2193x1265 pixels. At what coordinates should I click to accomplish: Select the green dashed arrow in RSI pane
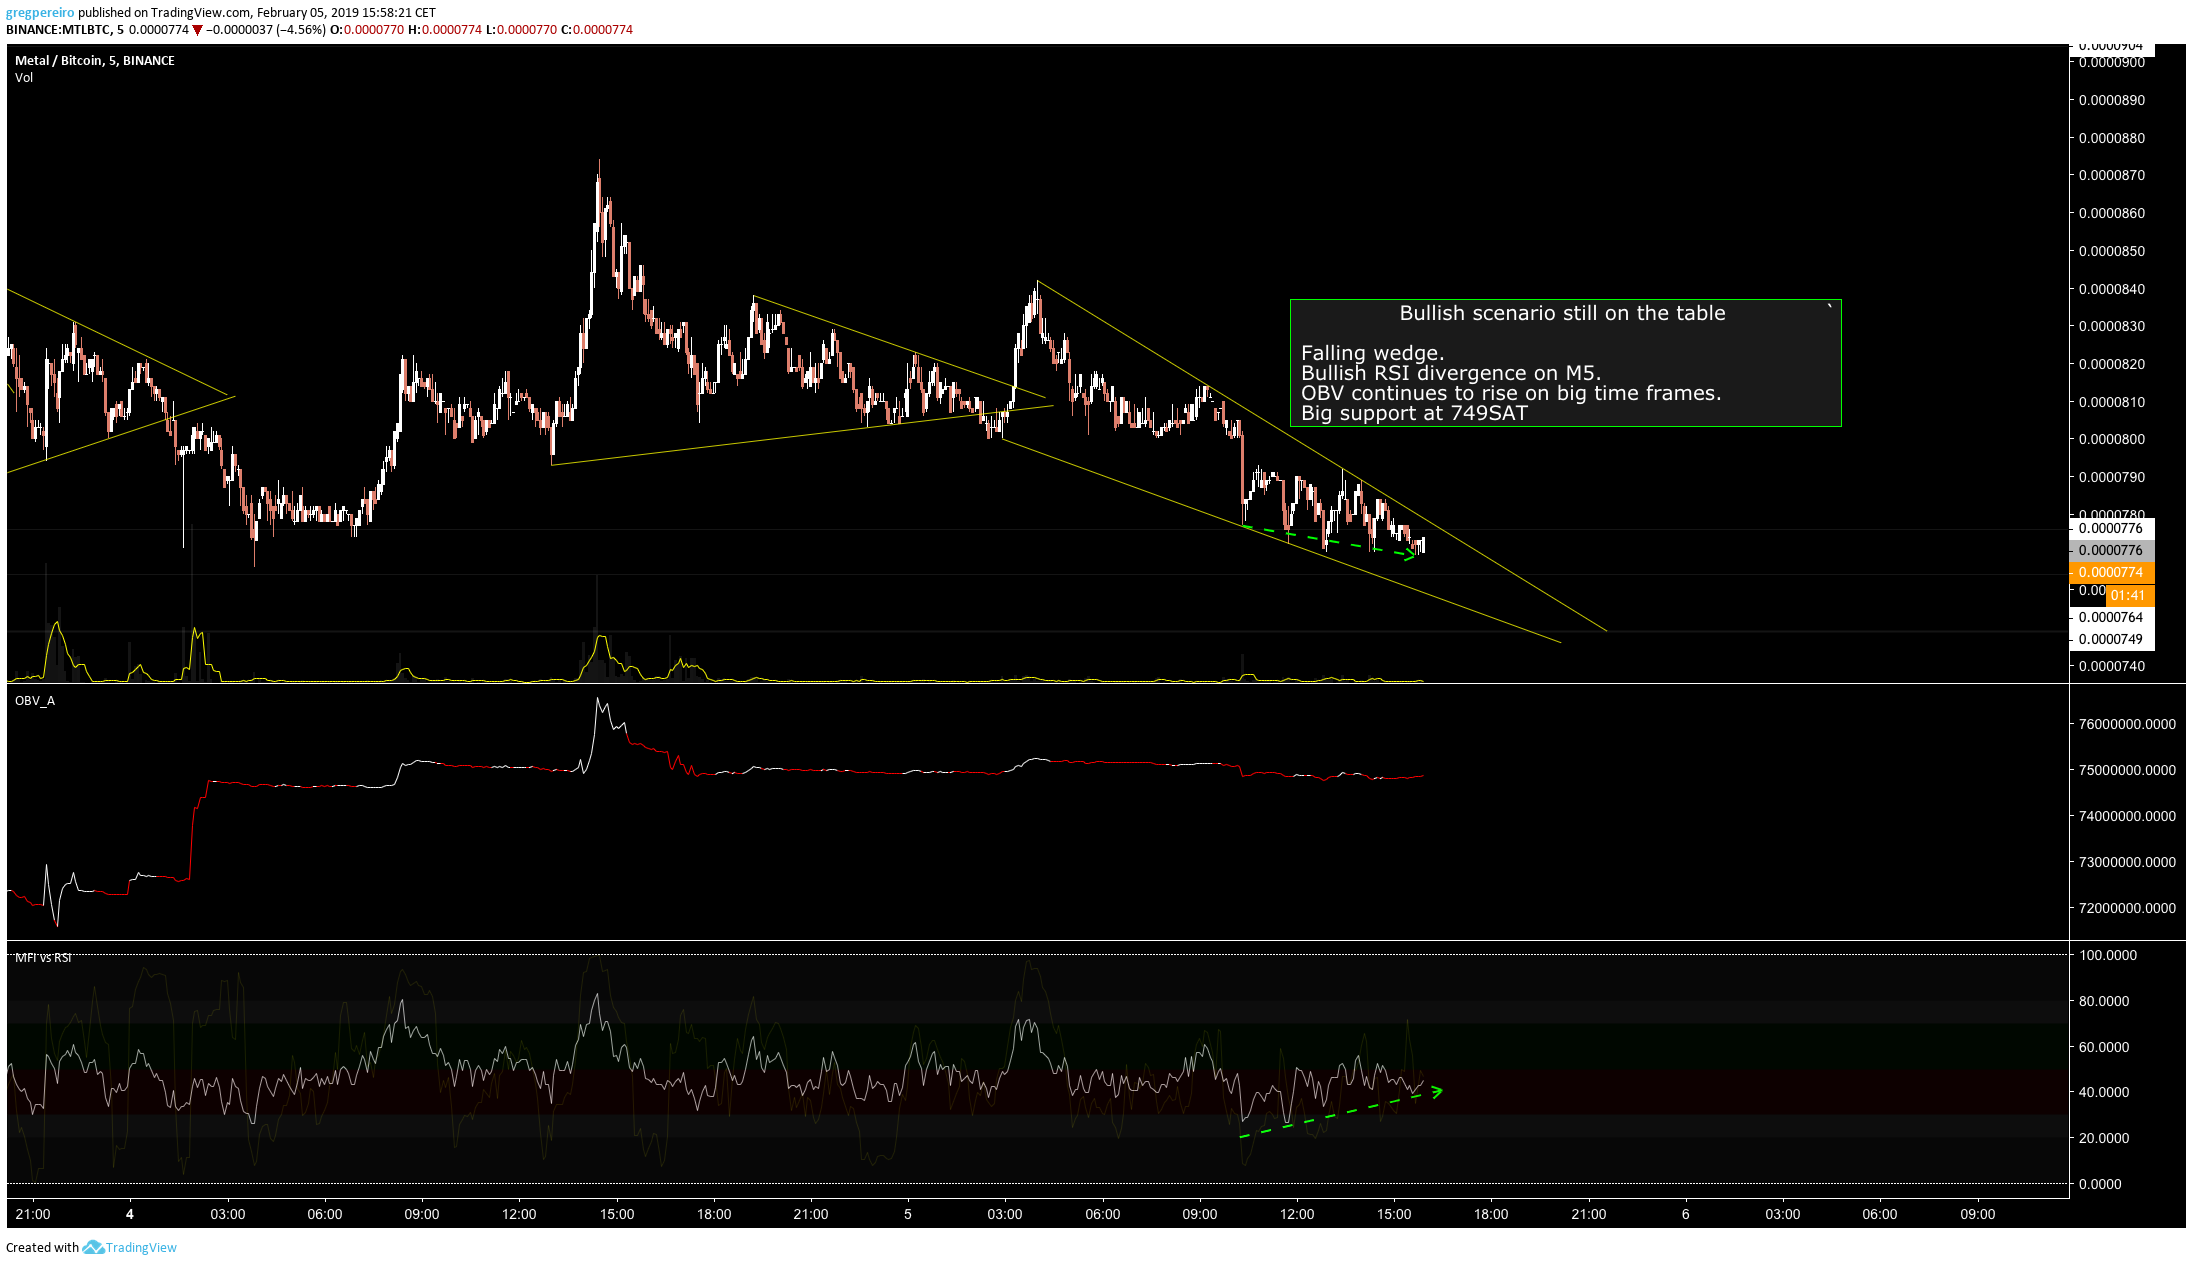click(1341, 1112)
